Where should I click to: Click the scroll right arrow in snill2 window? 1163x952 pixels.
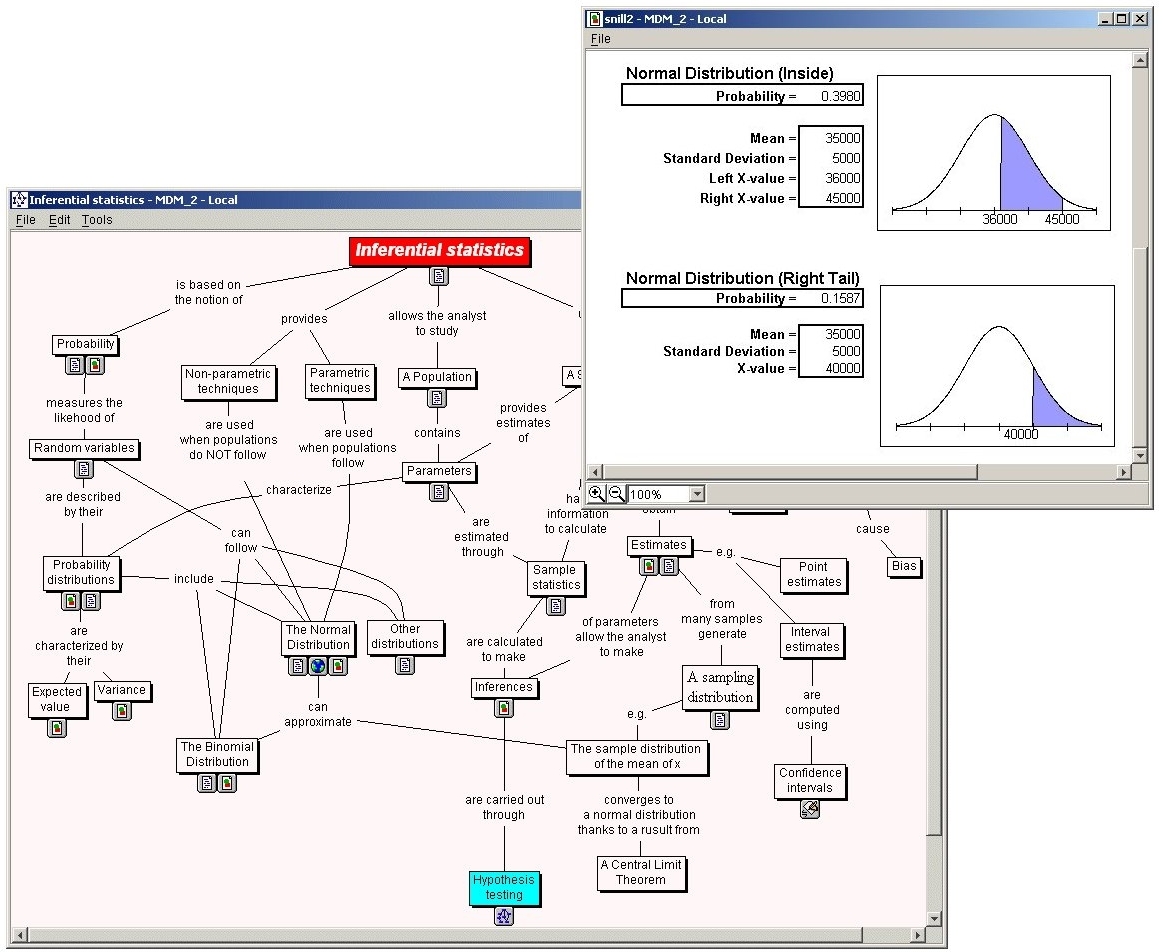click(x=1124, y=472)
